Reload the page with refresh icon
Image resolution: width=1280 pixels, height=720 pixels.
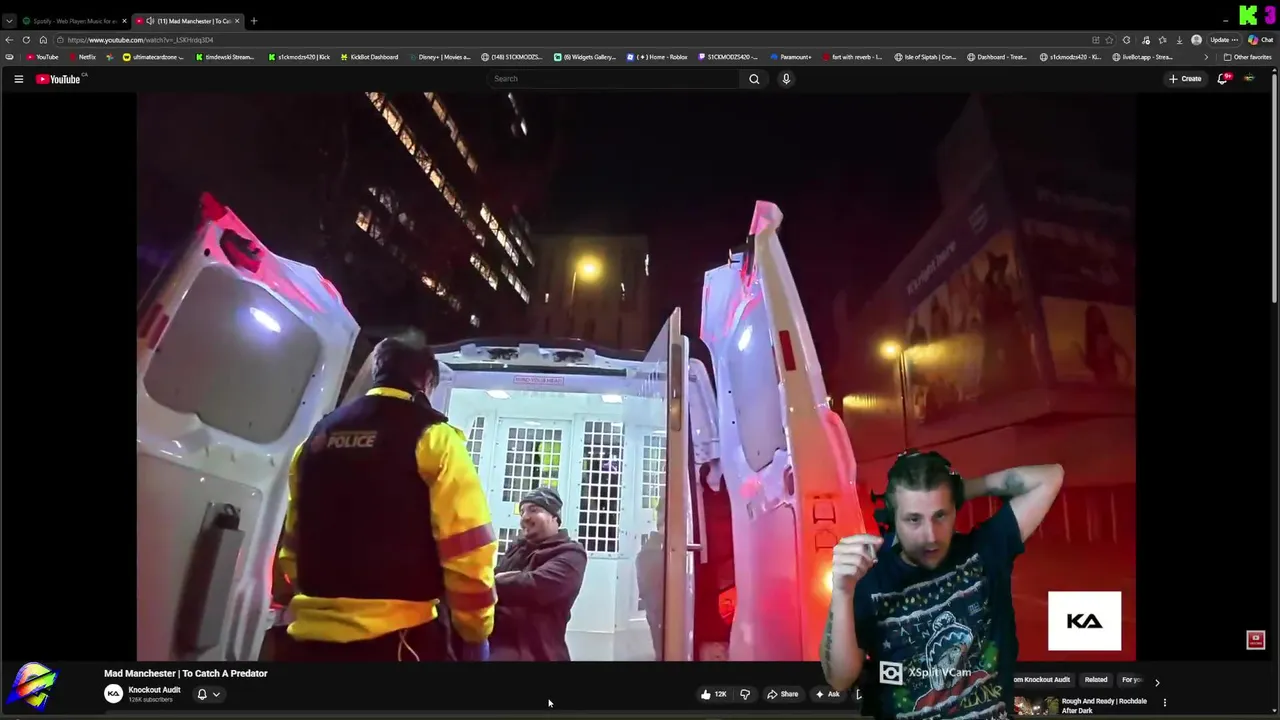pos(26,40)
